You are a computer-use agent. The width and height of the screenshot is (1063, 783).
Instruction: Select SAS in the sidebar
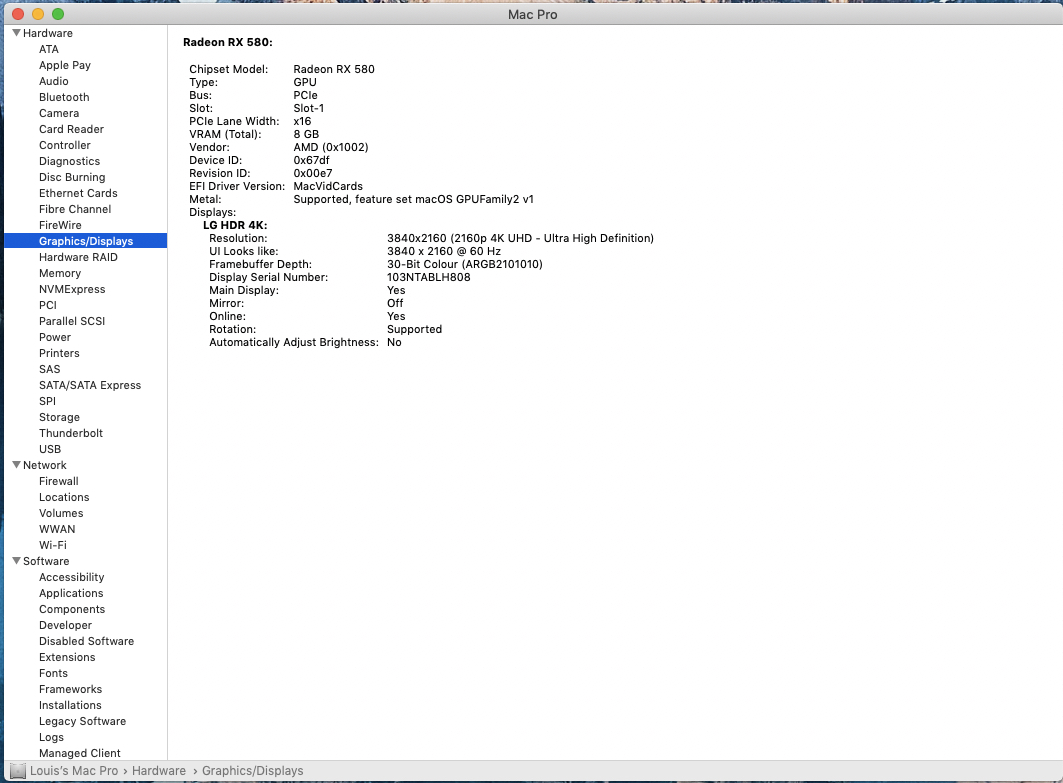(x=49, y=369)
